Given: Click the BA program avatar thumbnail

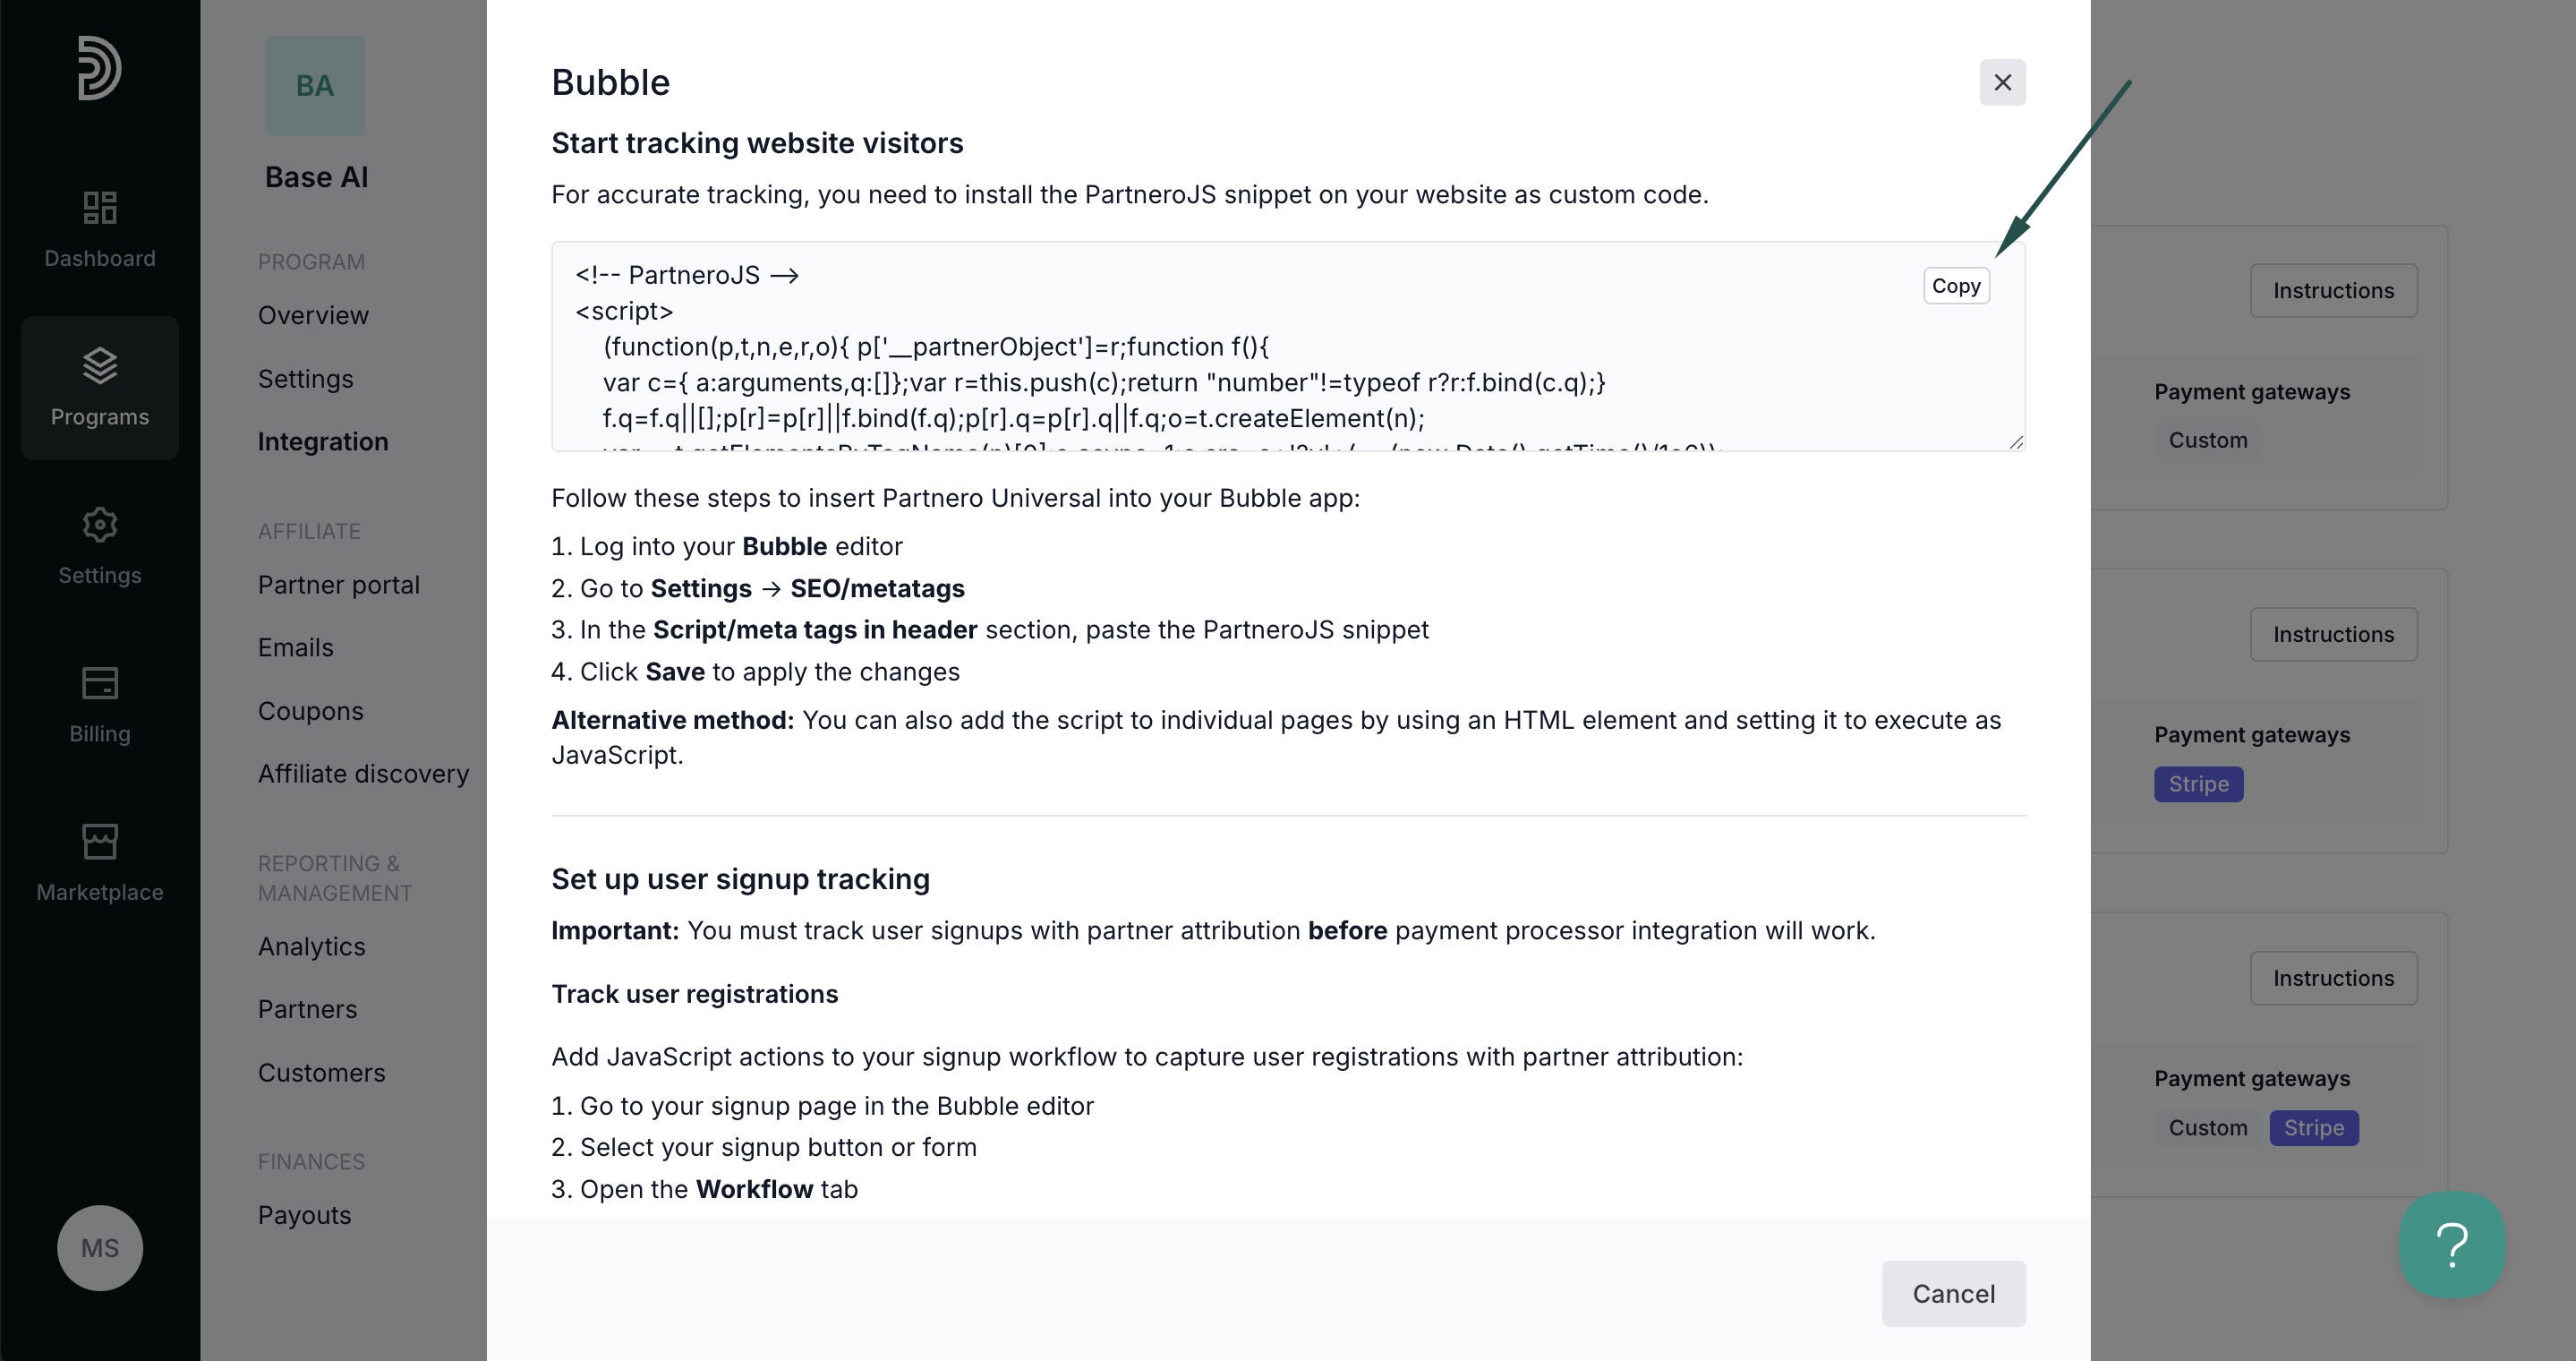Looking at the screenshot, I should pos(315,86).
